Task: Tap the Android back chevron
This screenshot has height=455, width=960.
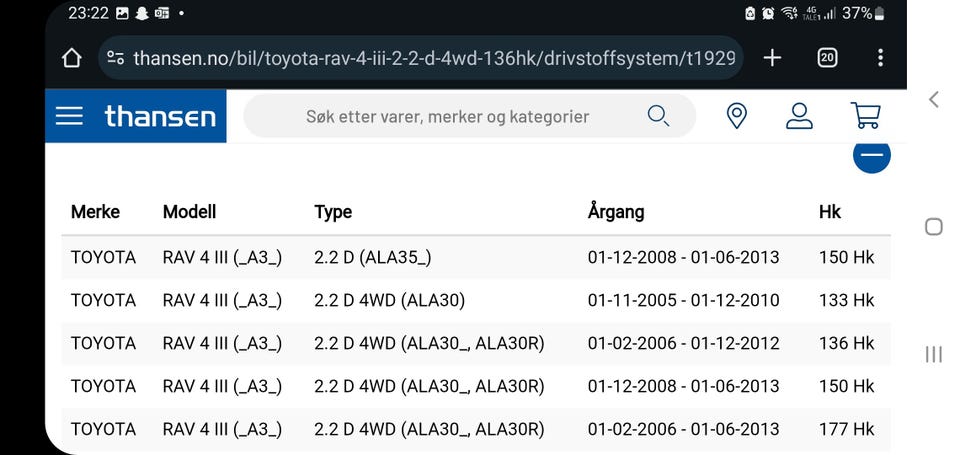Action: click(x=934, y=100)
